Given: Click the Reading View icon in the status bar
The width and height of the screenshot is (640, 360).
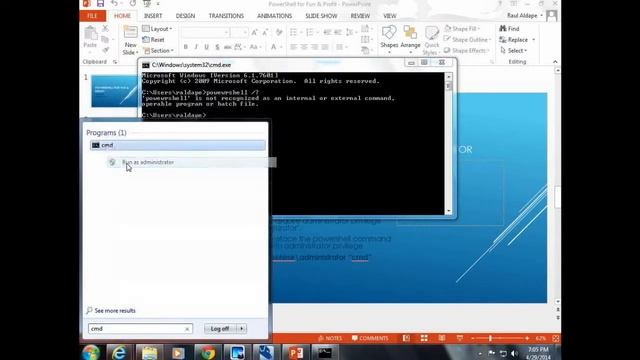Looking at the screenshot, I should pos(442,338).
